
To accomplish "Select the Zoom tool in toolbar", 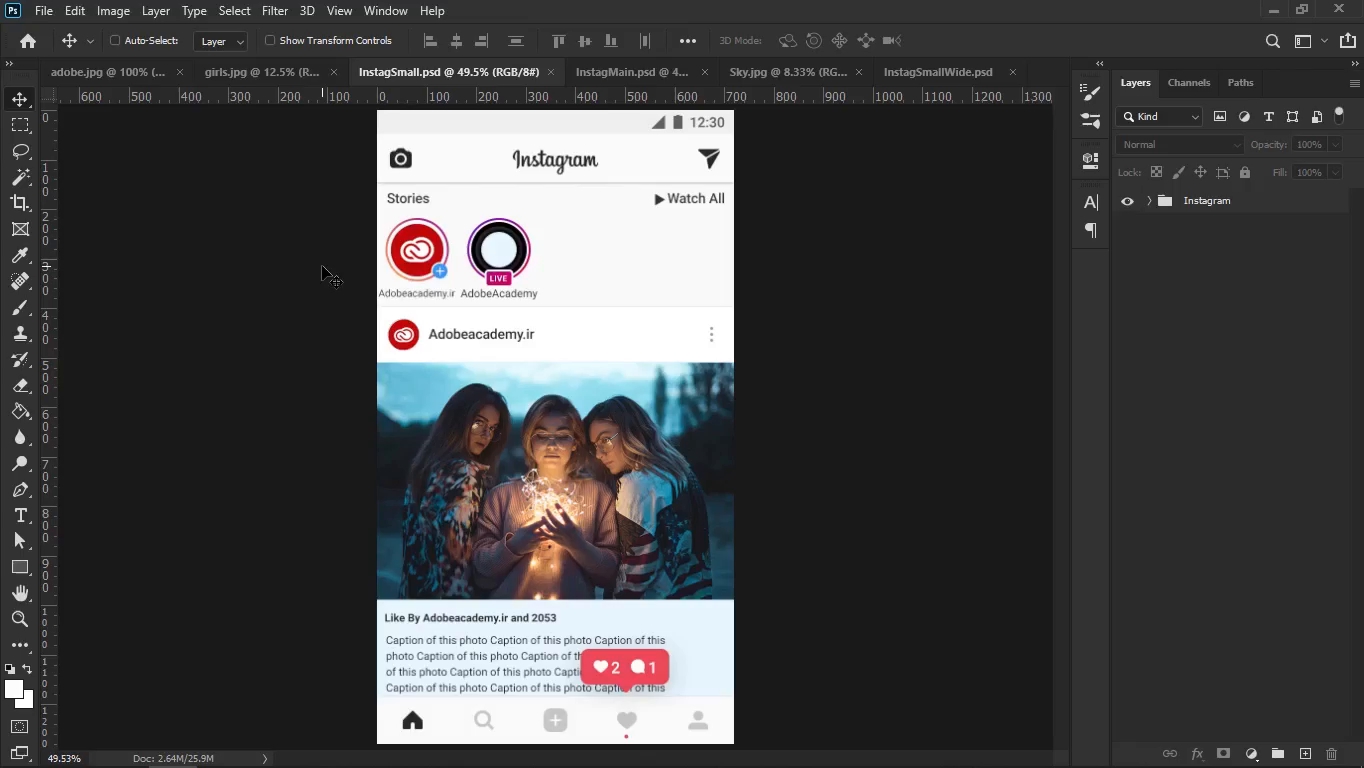I will tap(20, 619).
